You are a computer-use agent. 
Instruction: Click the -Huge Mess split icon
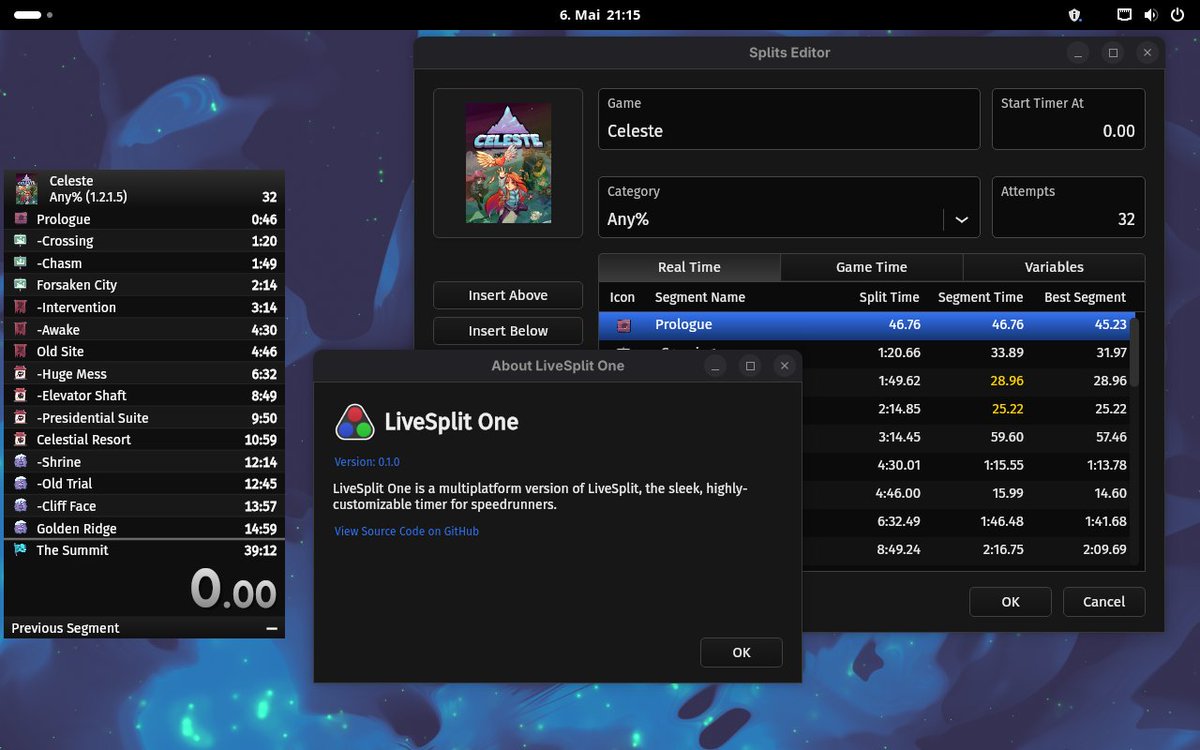(20, 373)
